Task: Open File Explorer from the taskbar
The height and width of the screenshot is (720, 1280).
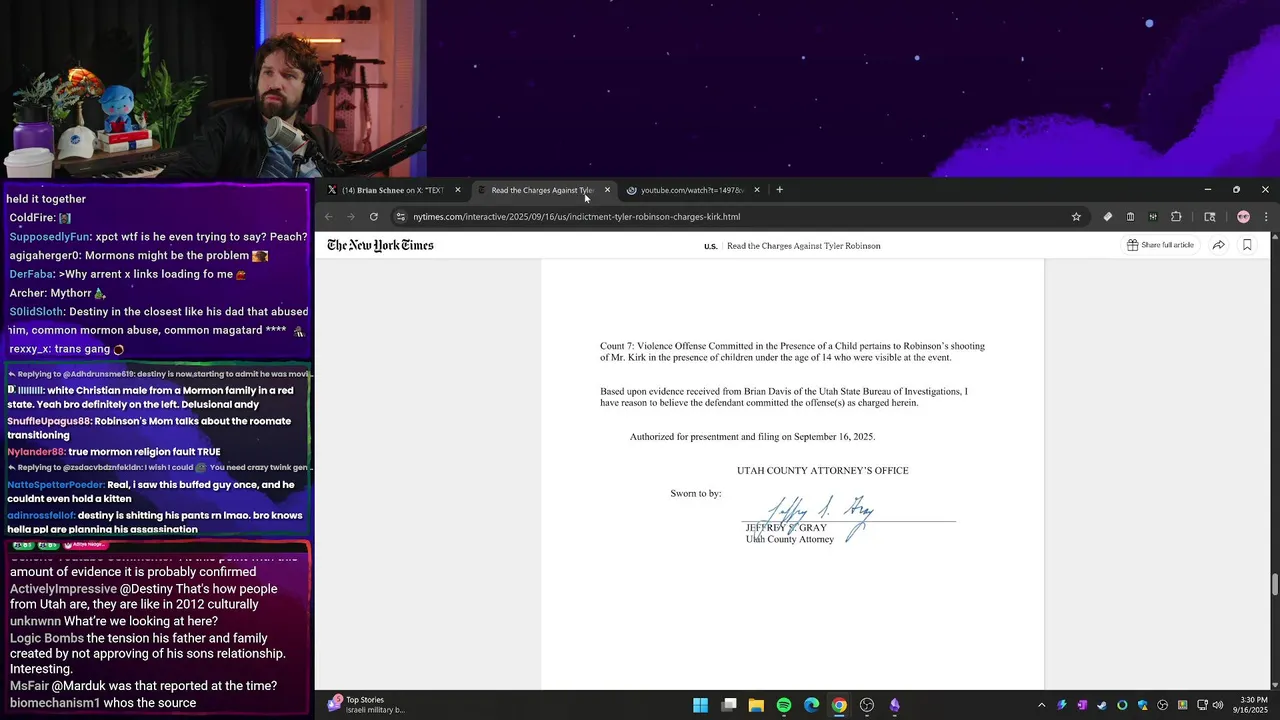Action: coord(756,705)
